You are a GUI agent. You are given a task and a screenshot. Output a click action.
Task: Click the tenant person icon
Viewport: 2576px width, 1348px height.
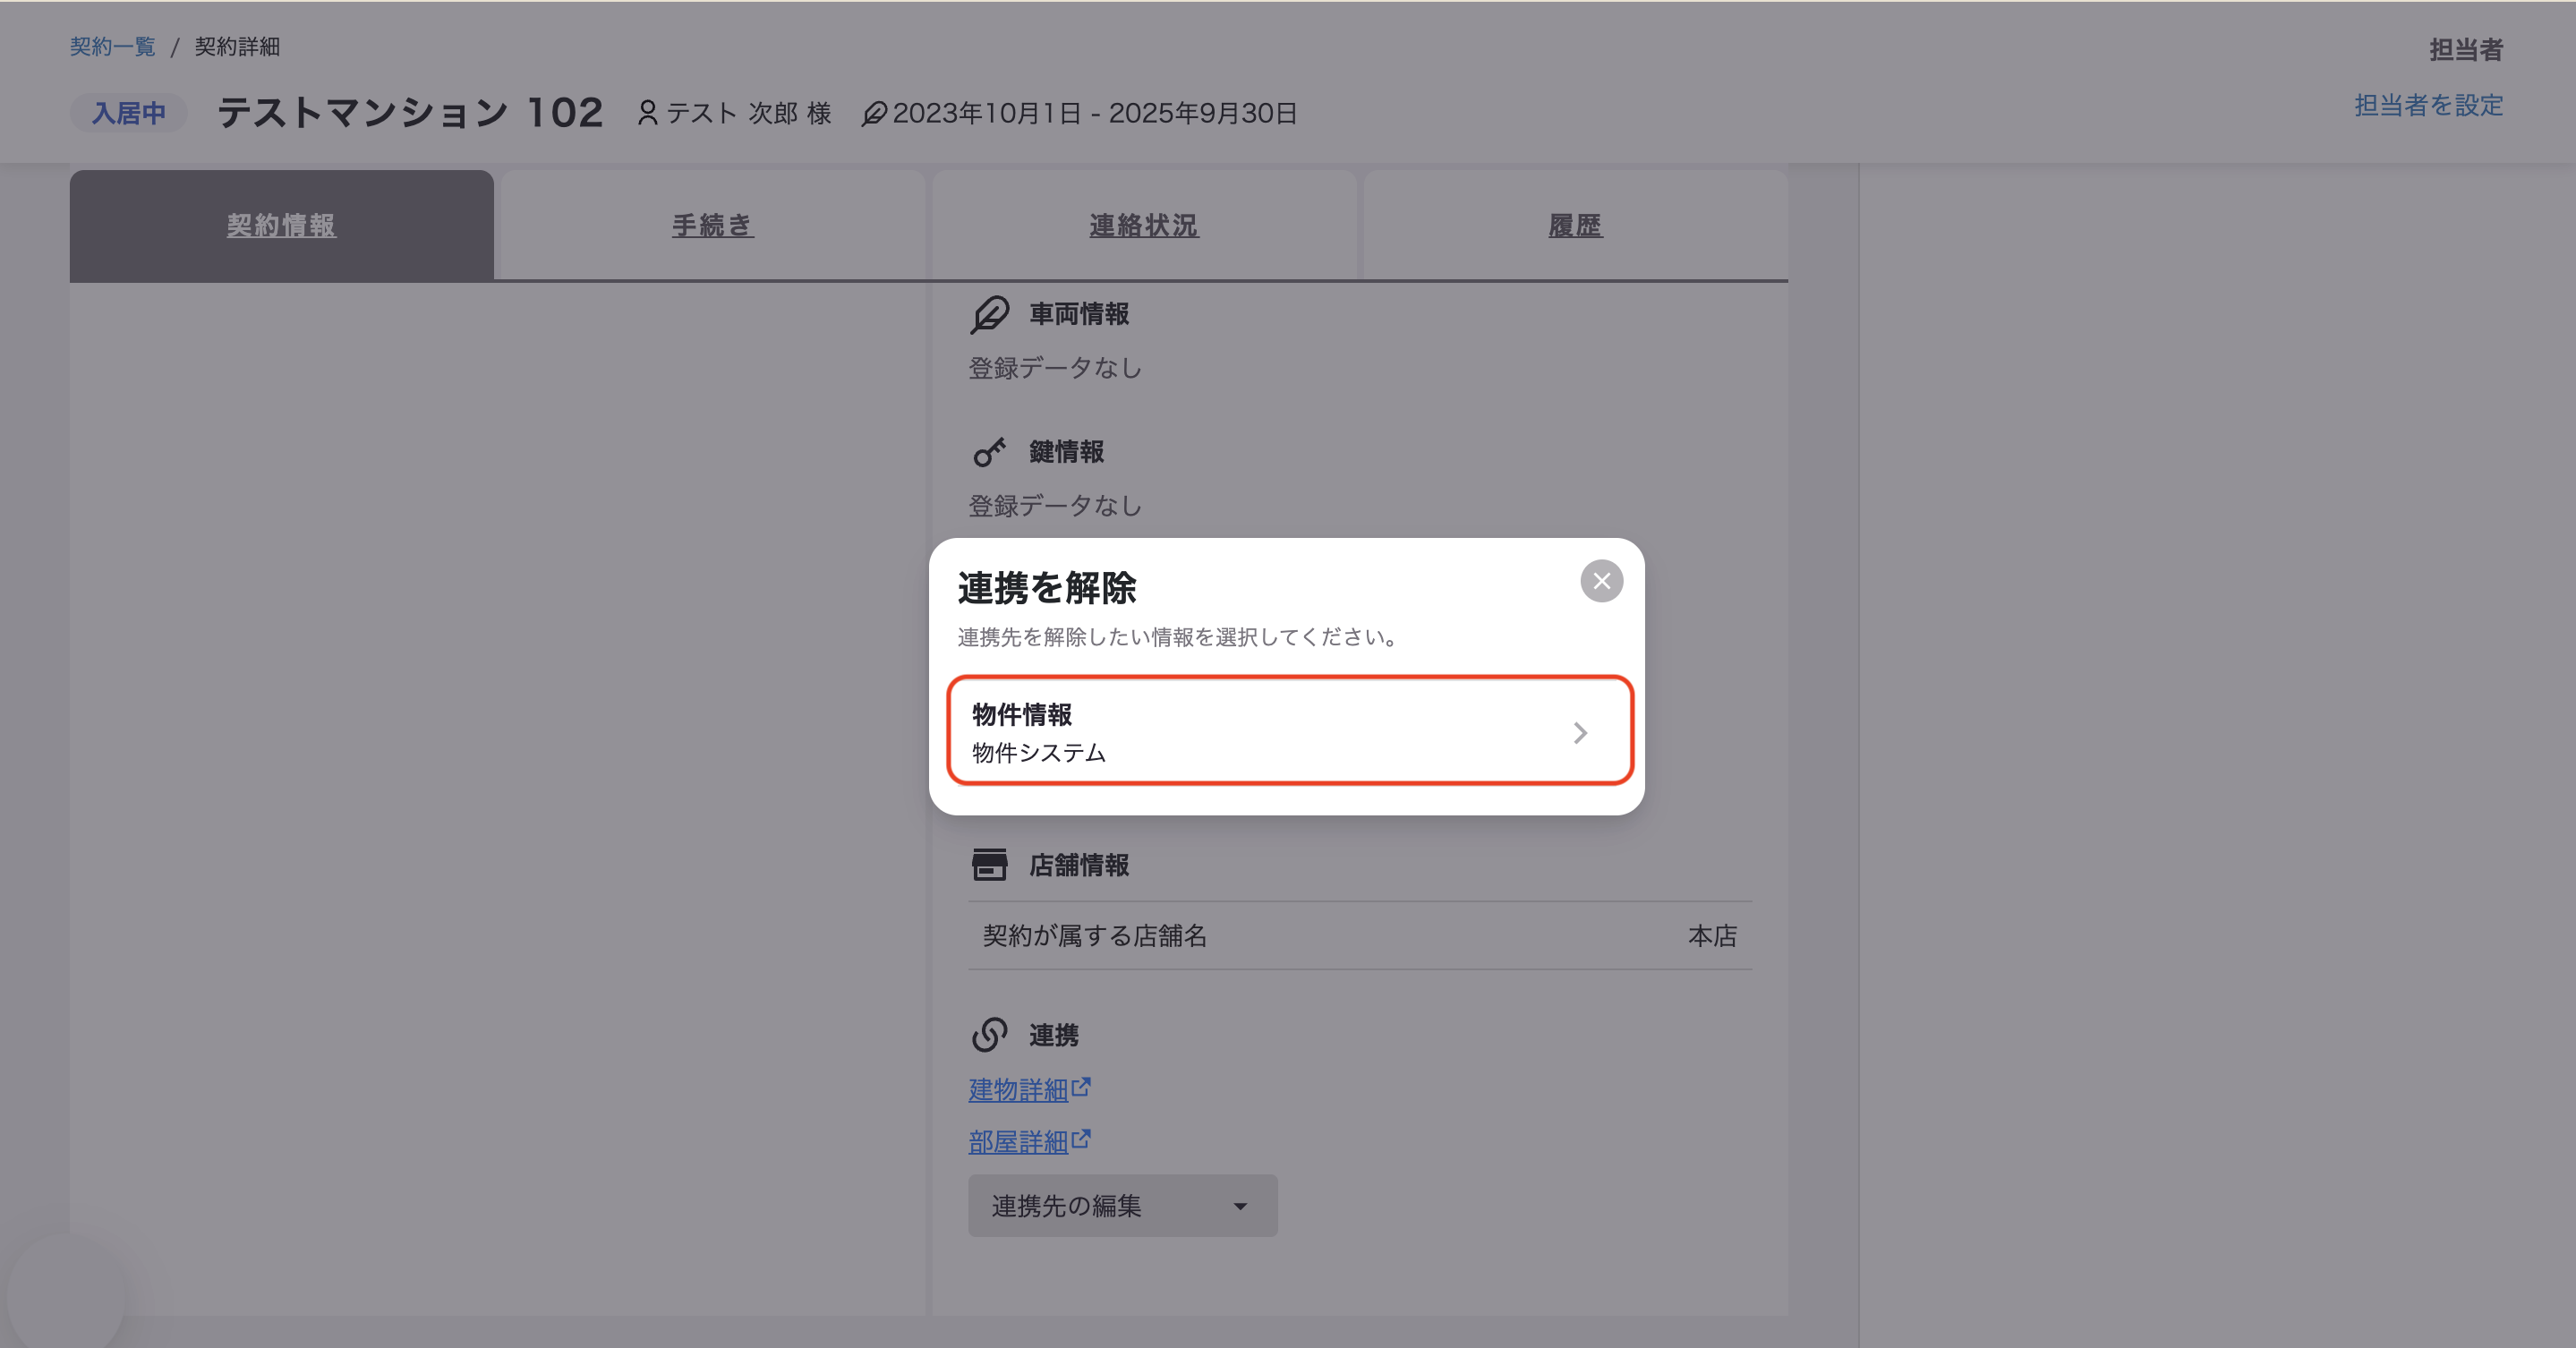point(648,113)
